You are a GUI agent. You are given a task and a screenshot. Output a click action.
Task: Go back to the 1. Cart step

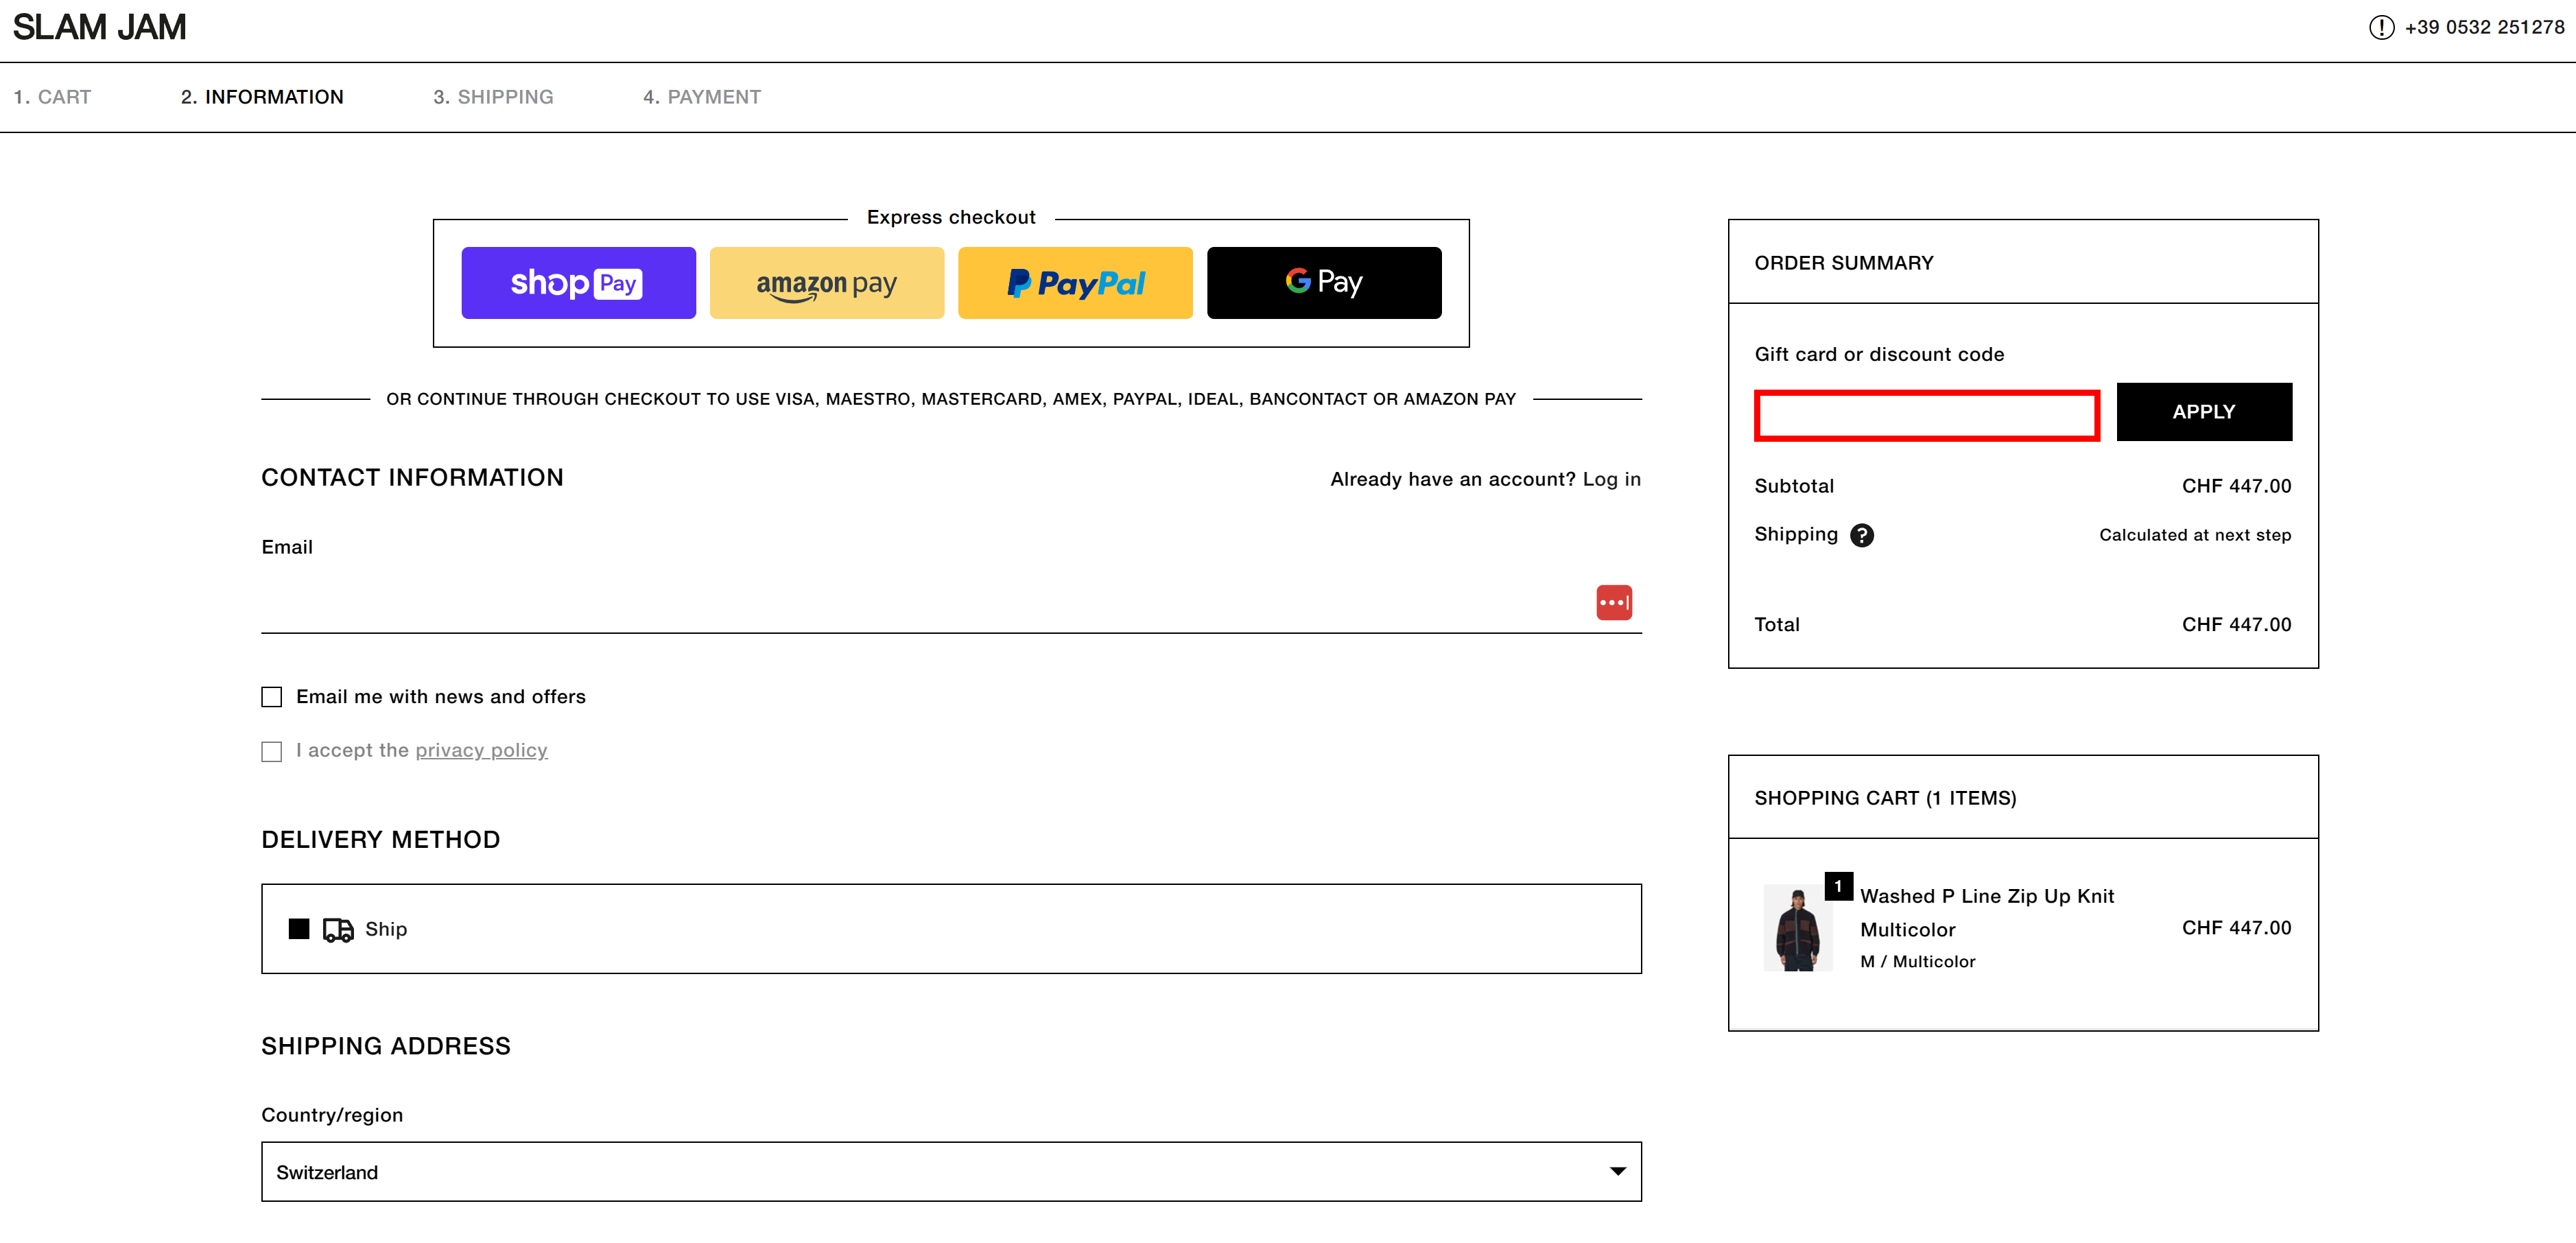(x=52, y=97)
